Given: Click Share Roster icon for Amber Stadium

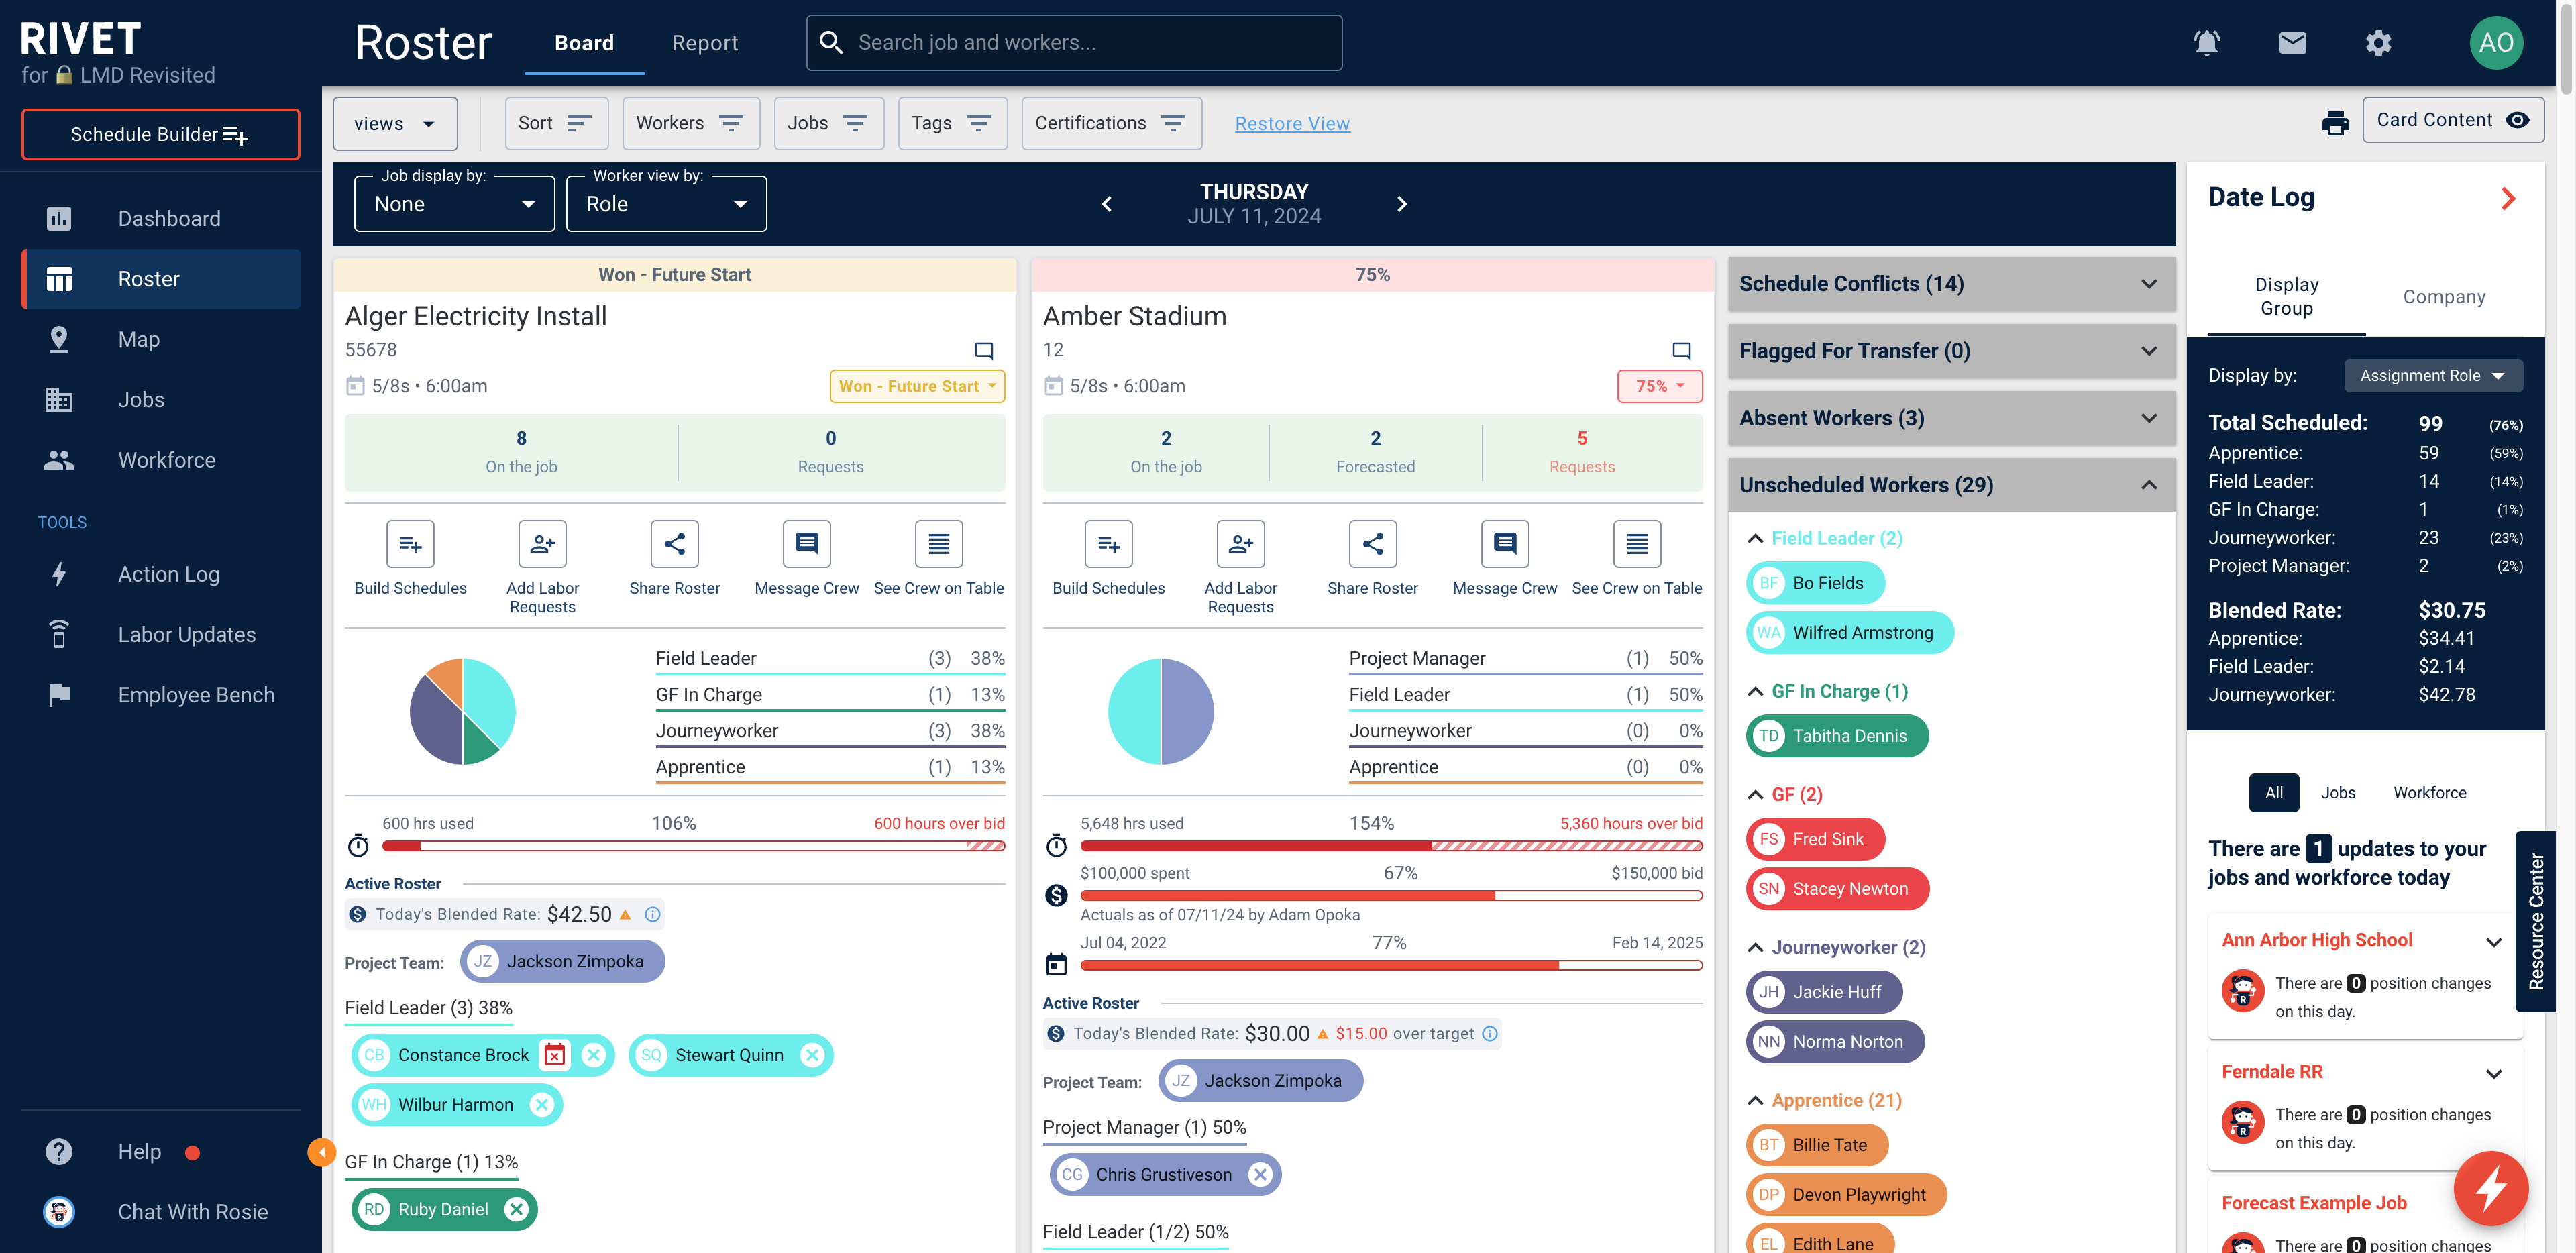Looking at the screenshot, I should 1372,544.
